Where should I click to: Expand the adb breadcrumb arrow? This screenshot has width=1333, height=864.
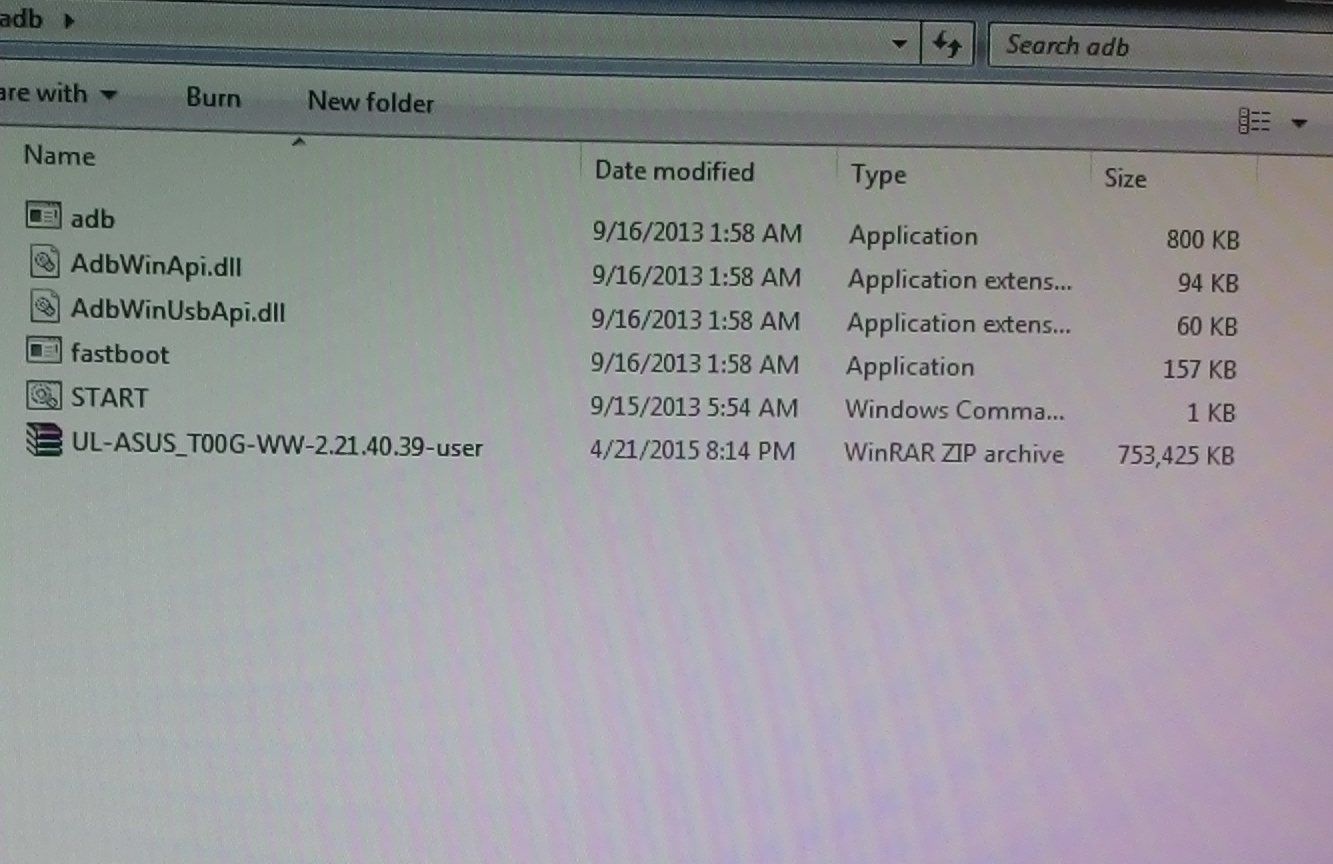tap(69, 20)
